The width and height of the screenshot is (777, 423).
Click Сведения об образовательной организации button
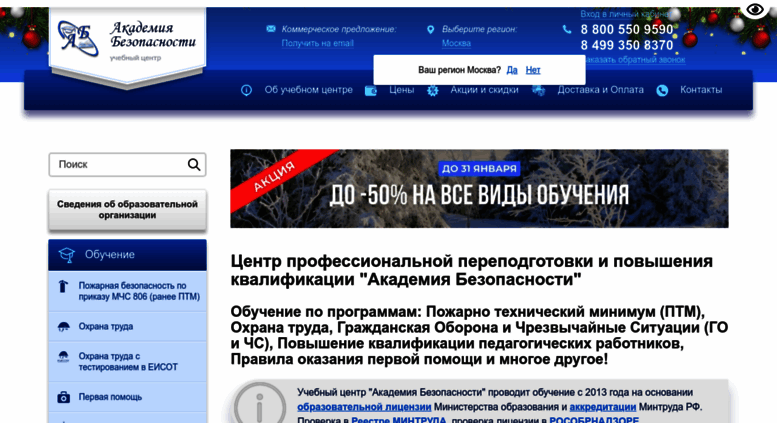(x=127, y=210)
